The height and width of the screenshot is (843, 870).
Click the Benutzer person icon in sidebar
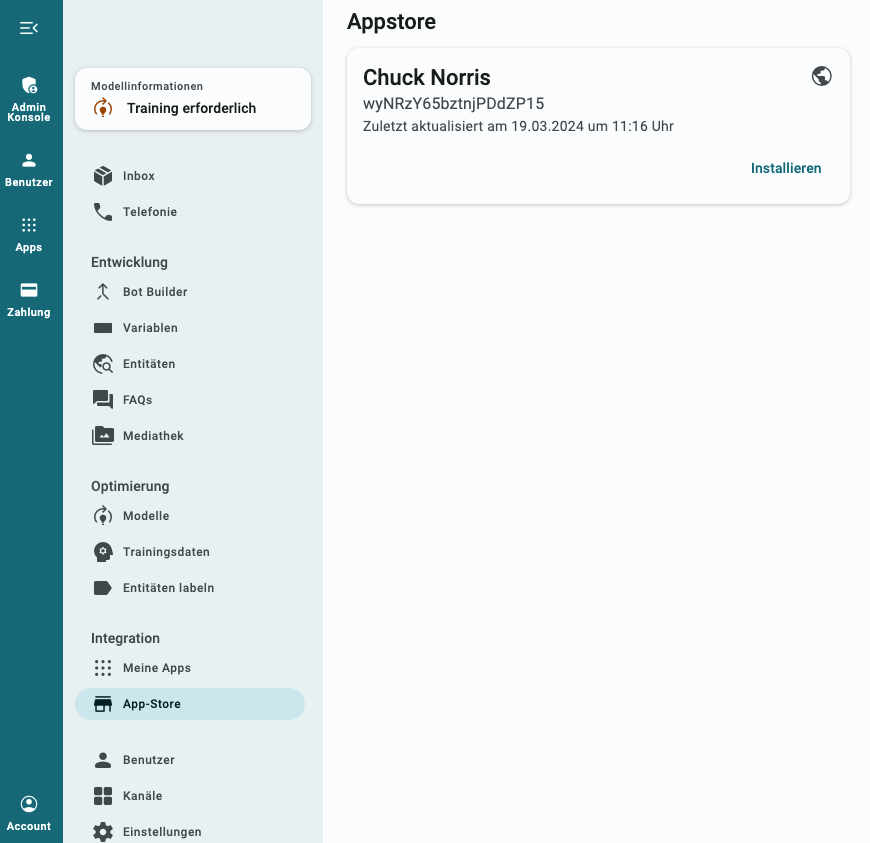pos(103,760)
